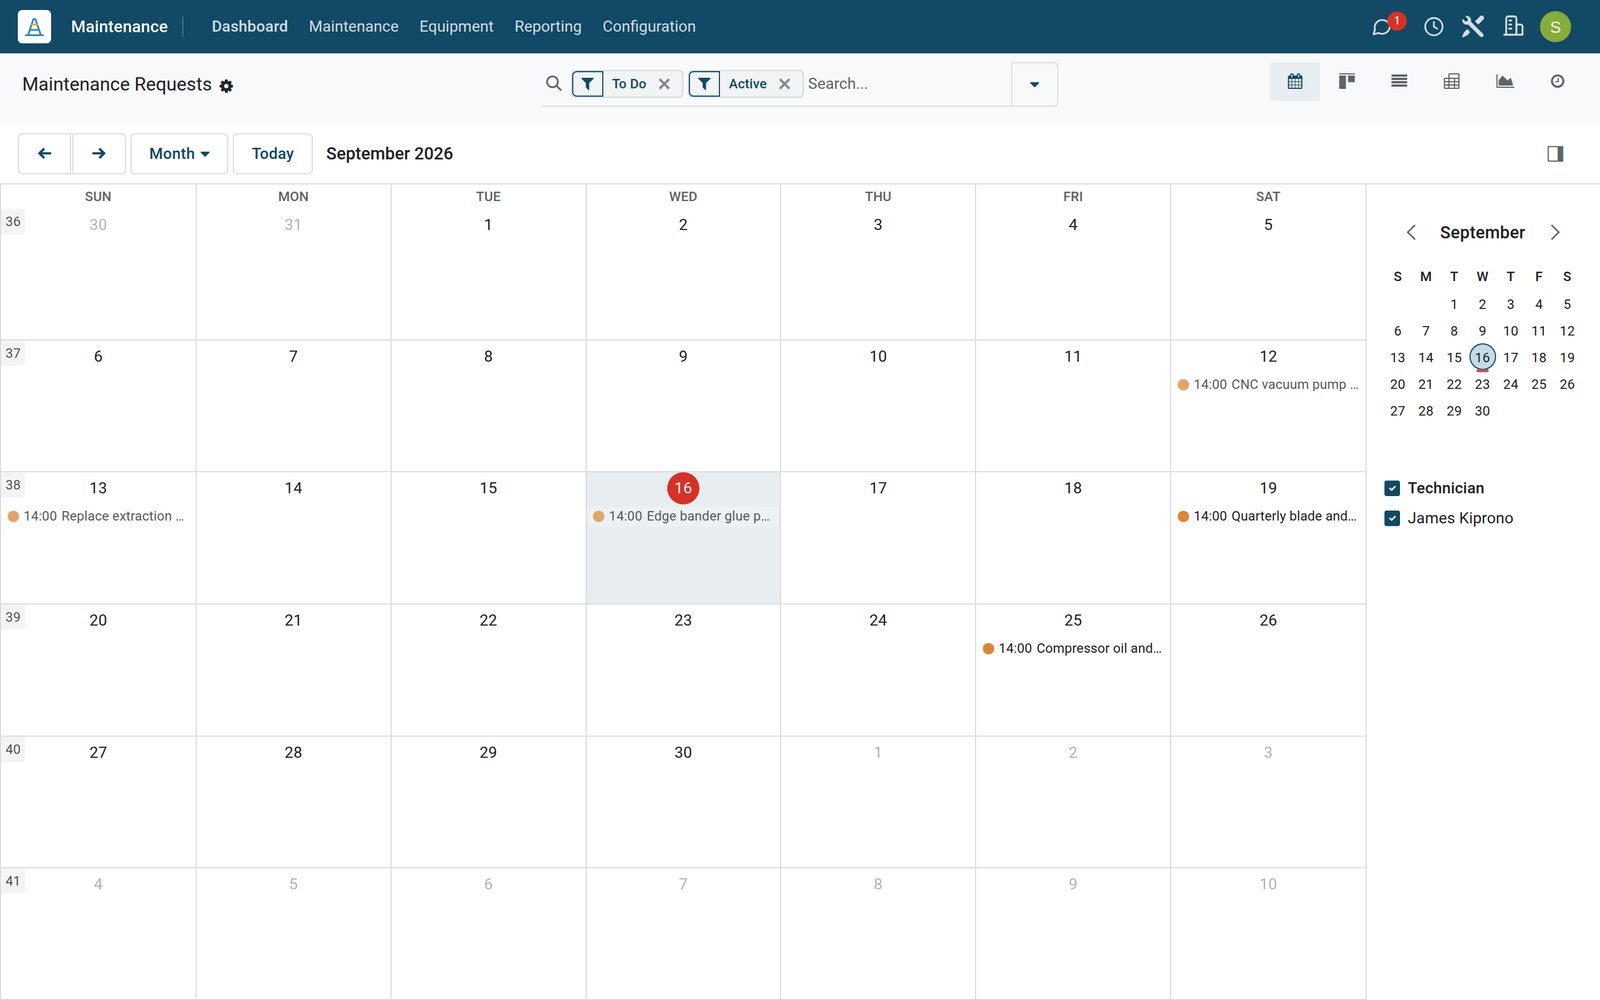Open the Quarterly blade event
This screenshot has width=1600, height=1000.
tap(1267, 517)
